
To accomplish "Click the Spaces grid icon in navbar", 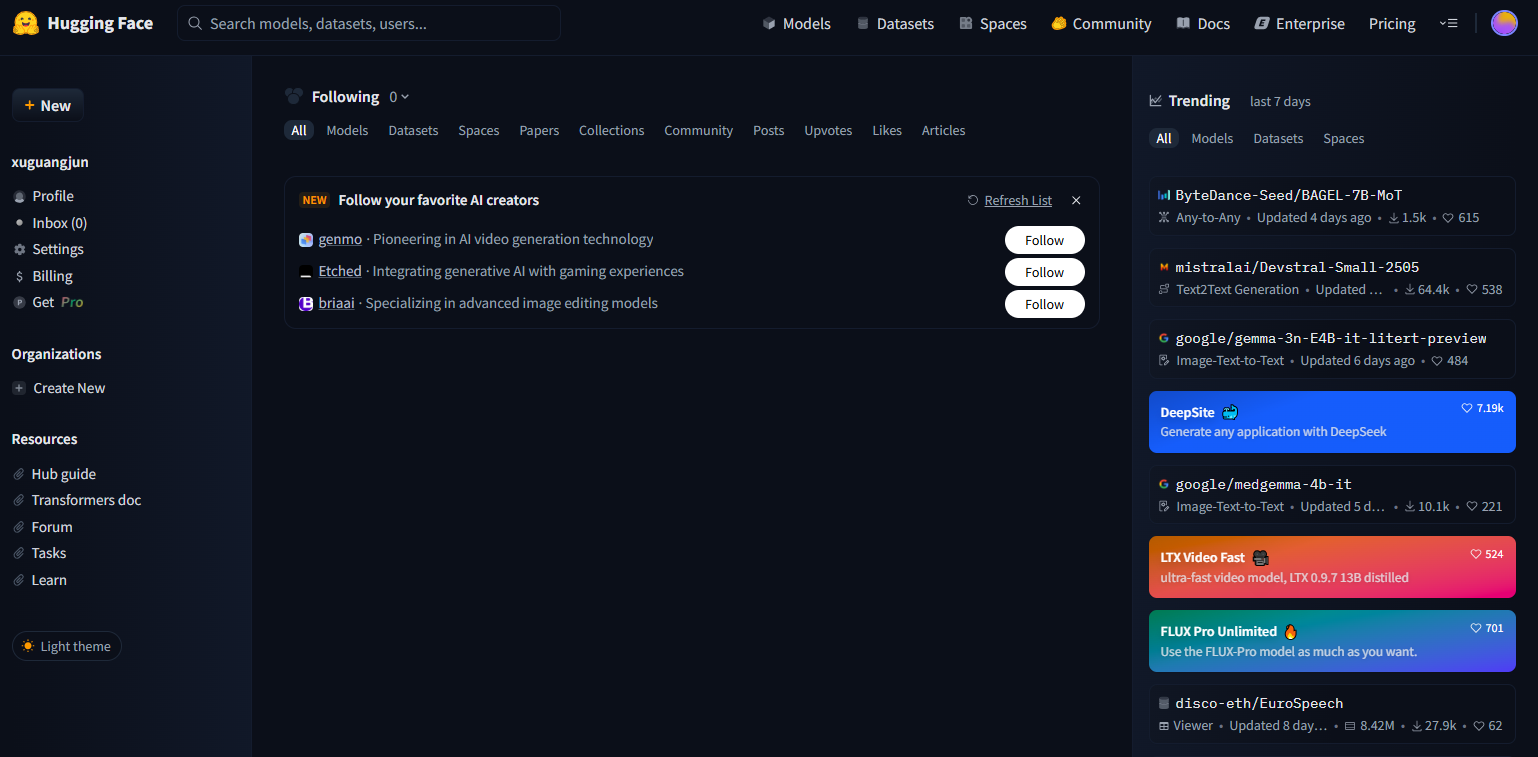I will click(965, 23).
